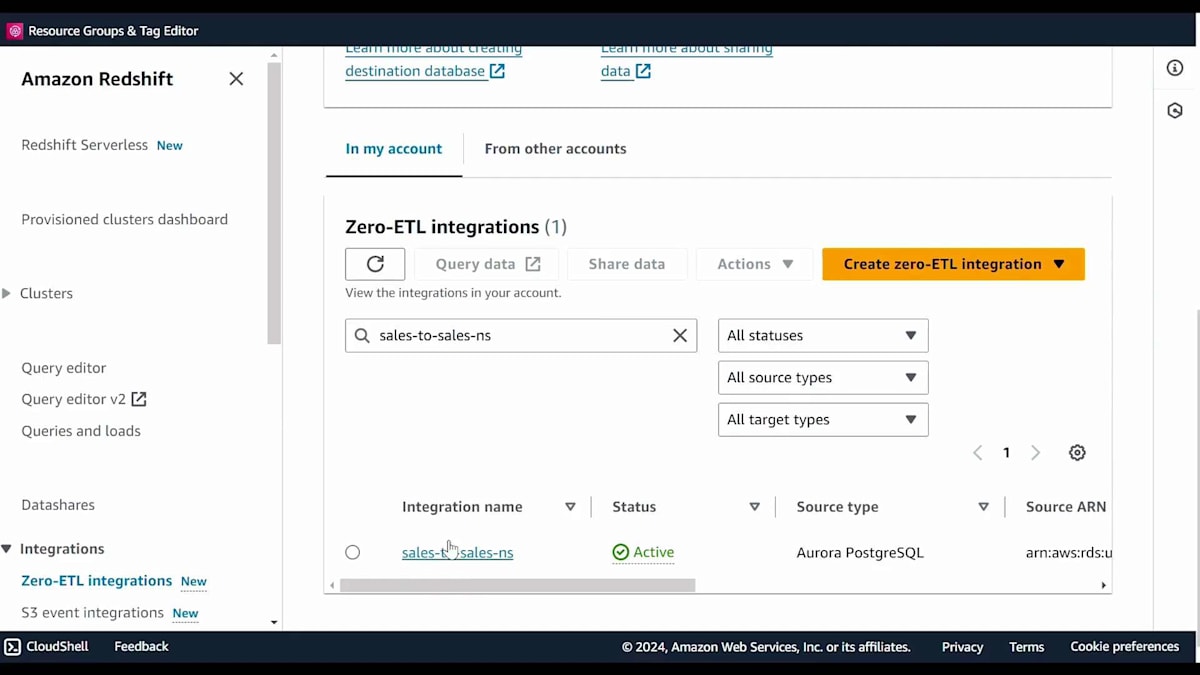Click the Resource Groups & Tag Editor icon

[x=15, y=31]
